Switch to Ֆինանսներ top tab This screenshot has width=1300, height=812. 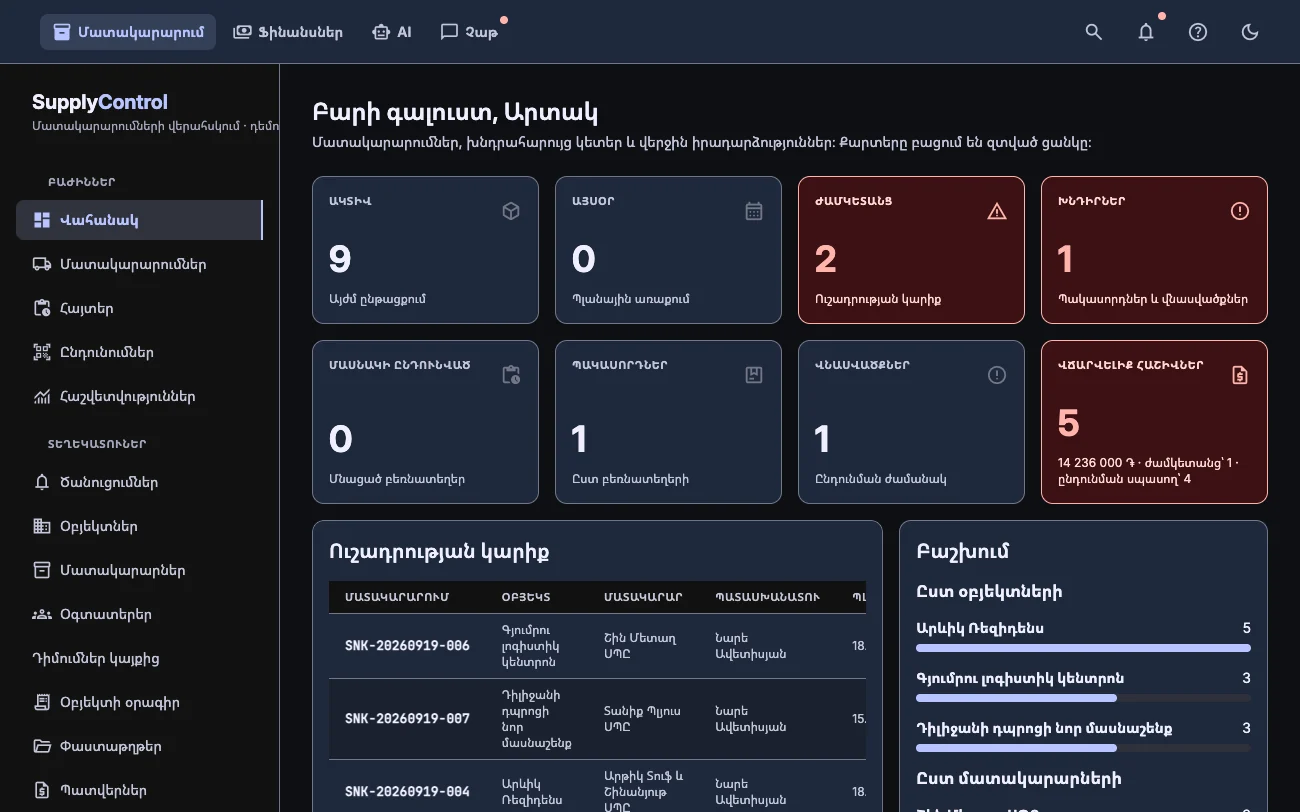[x=288, y=32]
